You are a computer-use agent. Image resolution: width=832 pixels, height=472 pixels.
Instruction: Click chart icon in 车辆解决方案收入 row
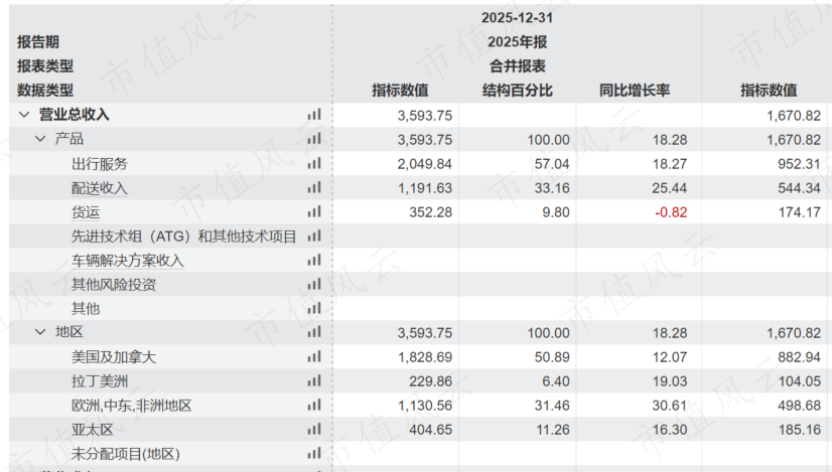315,260
